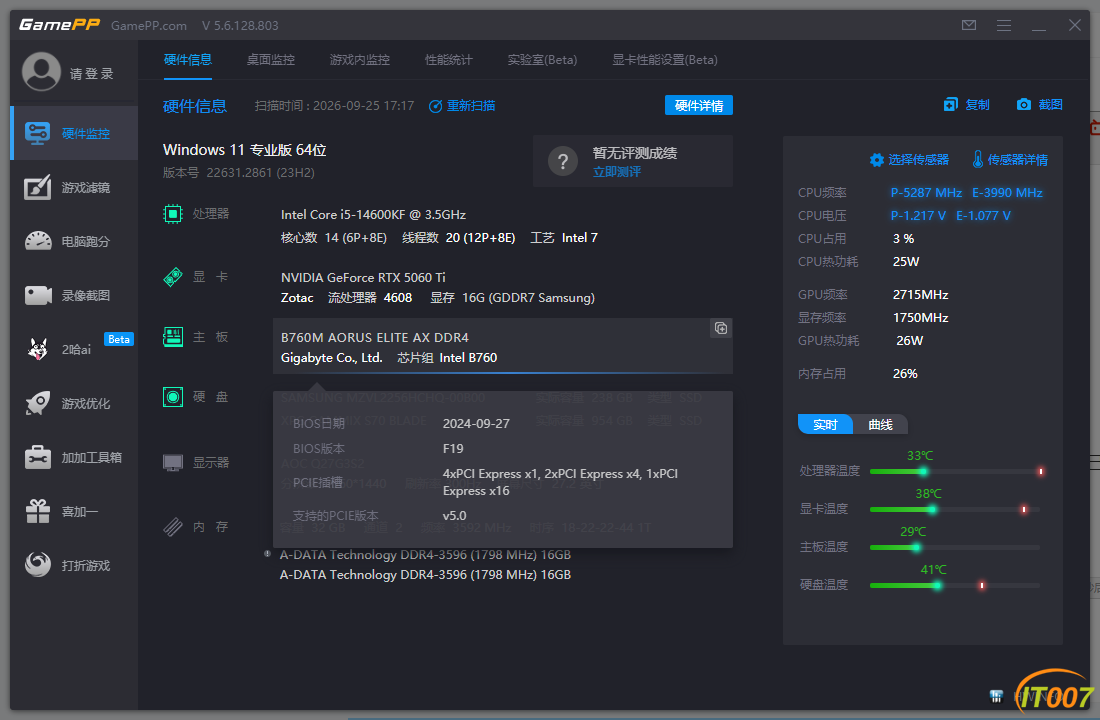The width and height of the screenshot is (1100, 720).
Task: Click the BIOS版本 F19 value
Action: click(453, 448)
